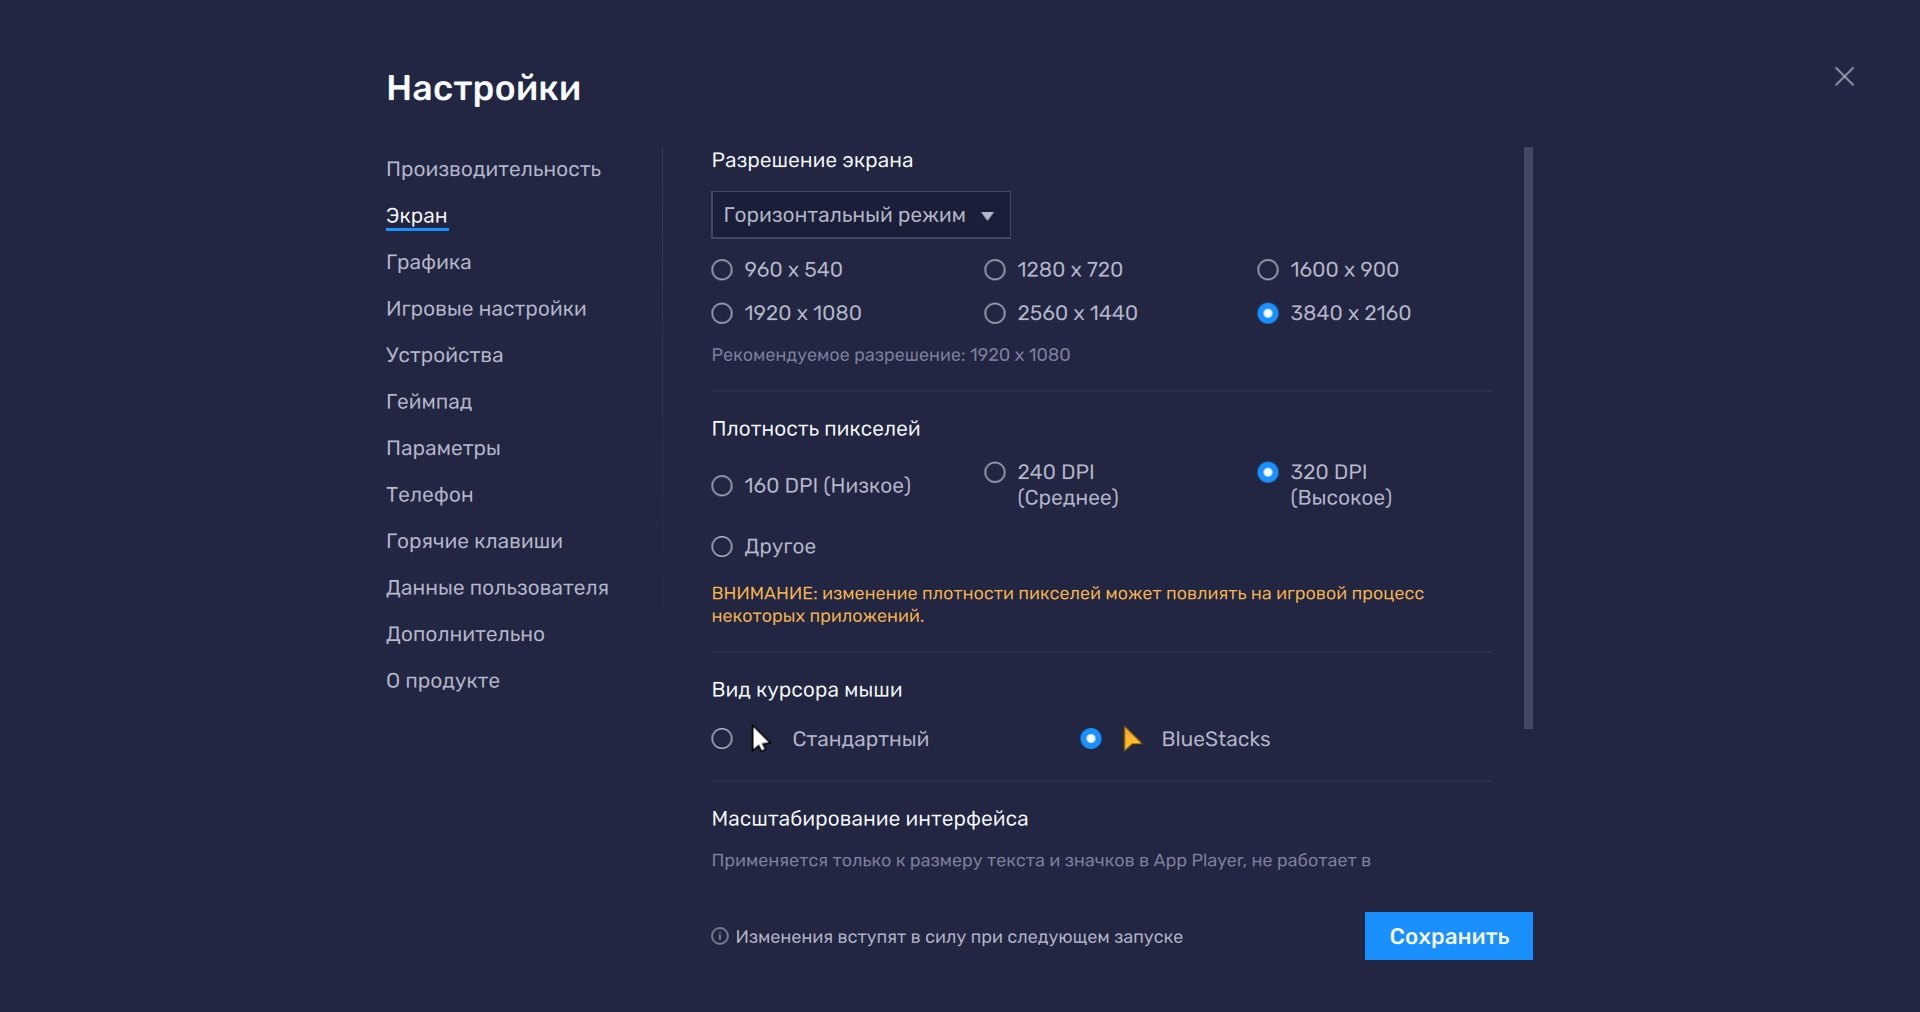Image resolution: width=1920 pixels, height=1012 pixels.
Task: Choose 160 DPI (Низкое) pixel density
Action: [721, 486]
